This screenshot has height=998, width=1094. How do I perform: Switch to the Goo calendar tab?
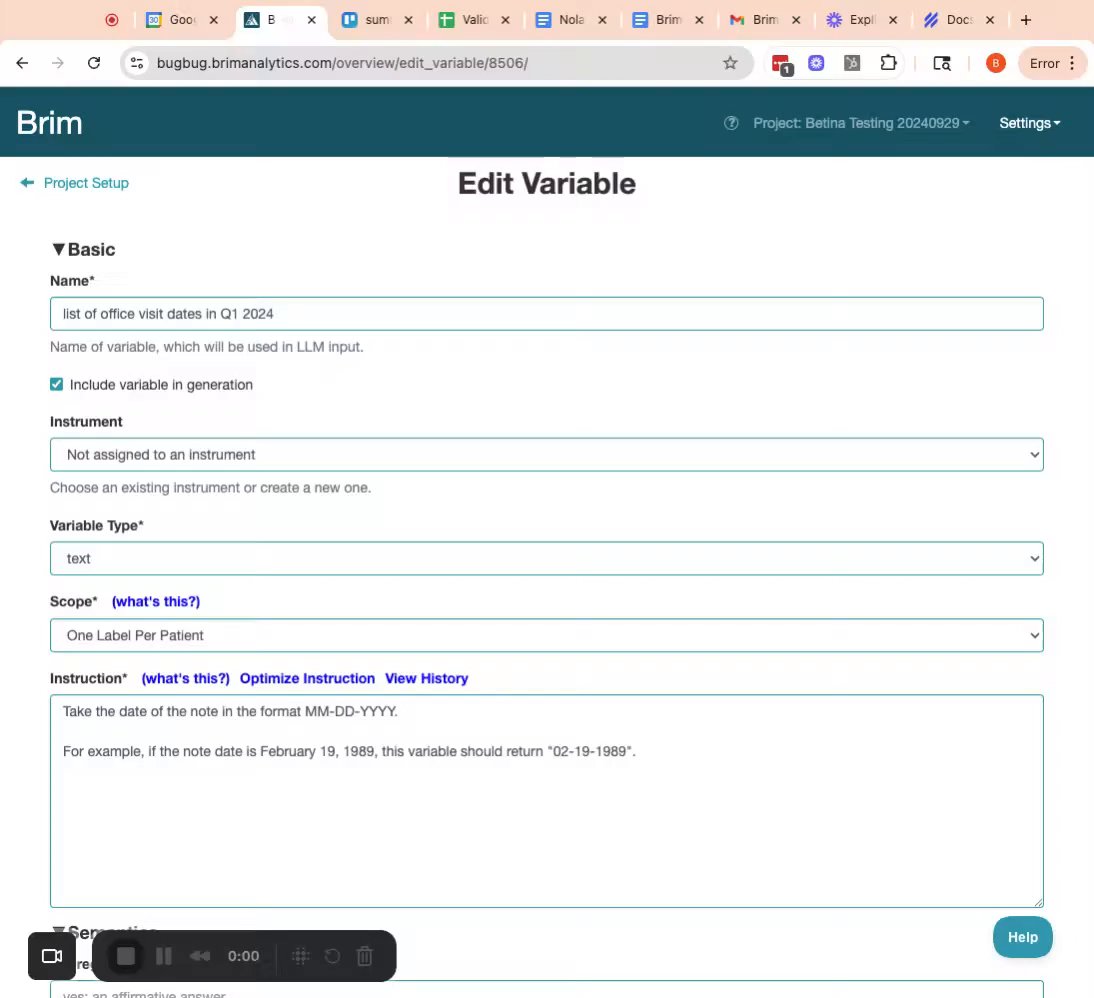pos(181,20)
